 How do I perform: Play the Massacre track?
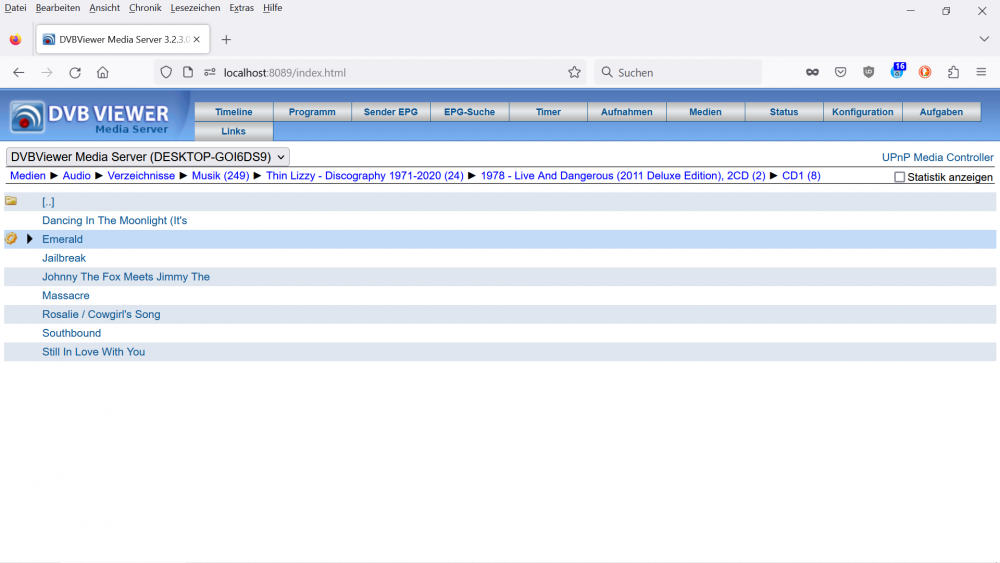[66, 295]
